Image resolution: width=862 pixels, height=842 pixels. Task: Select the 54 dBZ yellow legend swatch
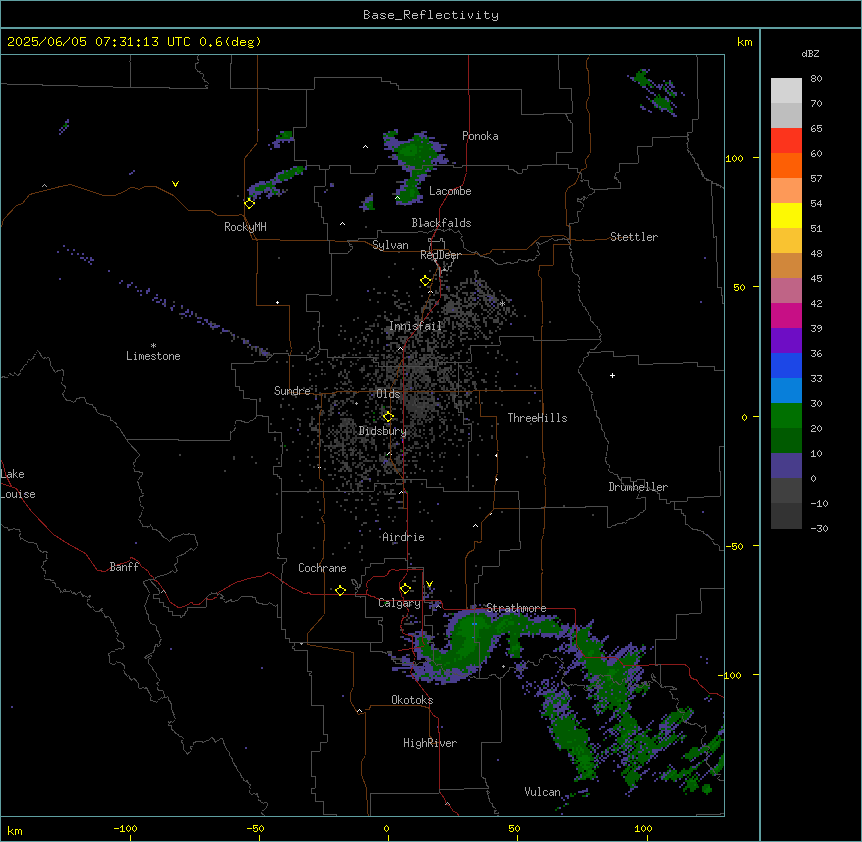tap(786, 215)
